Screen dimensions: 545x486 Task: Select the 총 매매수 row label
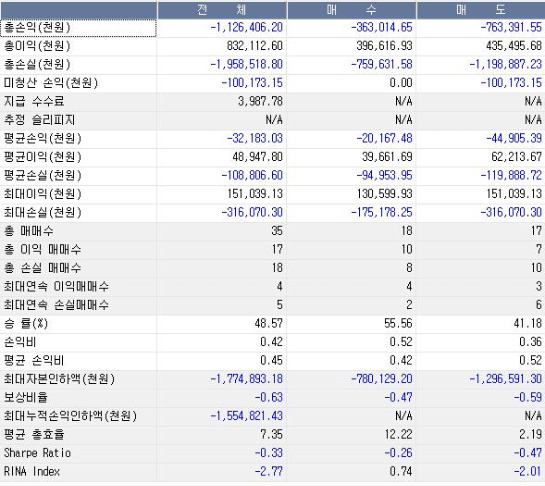click(29, 231)
